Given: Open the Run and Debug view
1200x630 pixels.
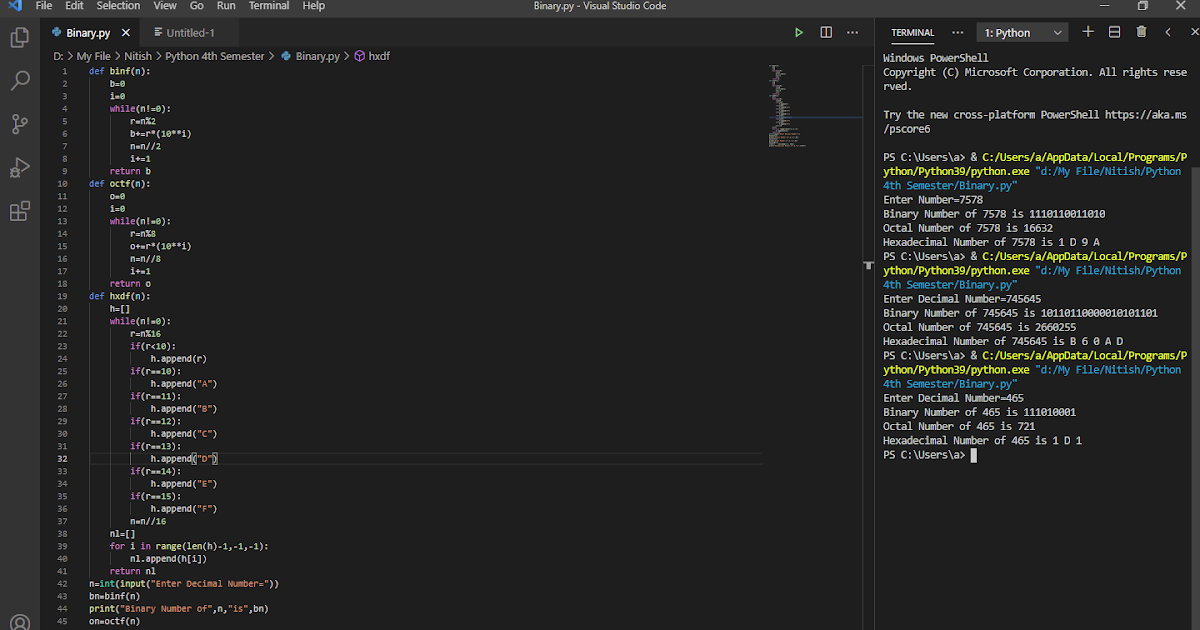Looking at the screenshot, I should pyautogui.click(x=19, y=168).
